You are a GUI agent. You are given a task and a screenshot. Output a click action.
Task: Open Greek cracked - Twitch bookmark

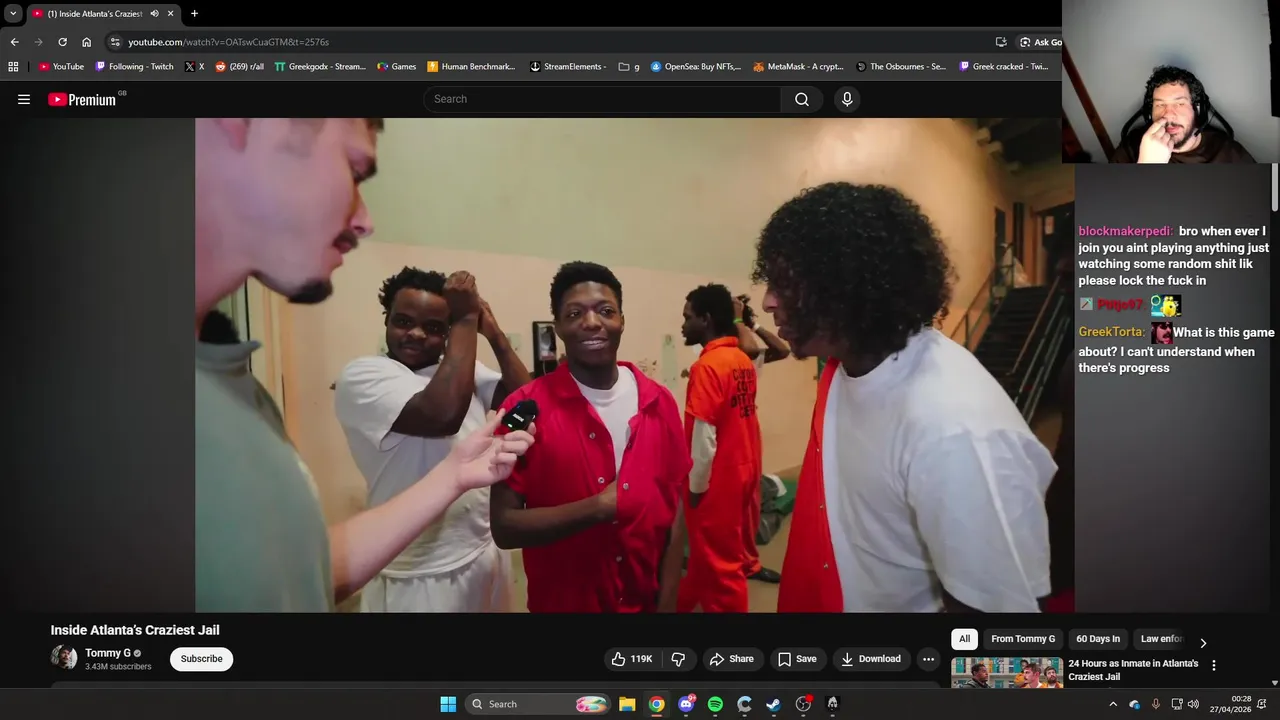[1004, 67]
